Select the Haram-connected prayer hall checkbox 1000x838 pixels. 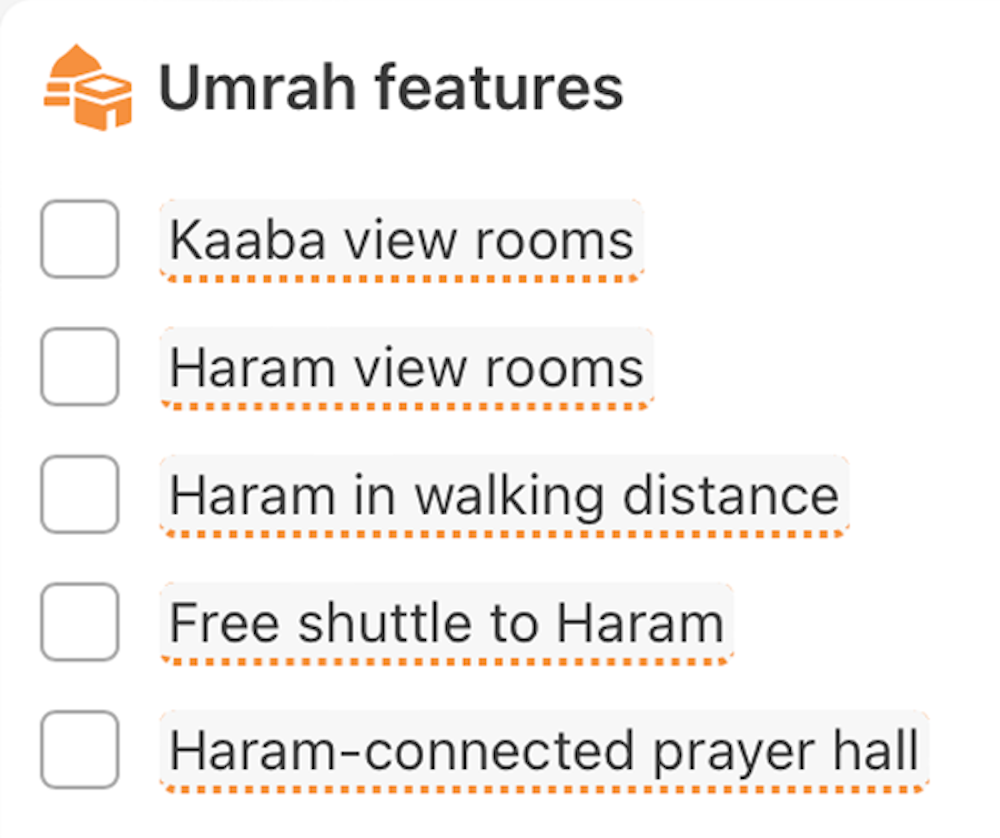coord(80,750)
